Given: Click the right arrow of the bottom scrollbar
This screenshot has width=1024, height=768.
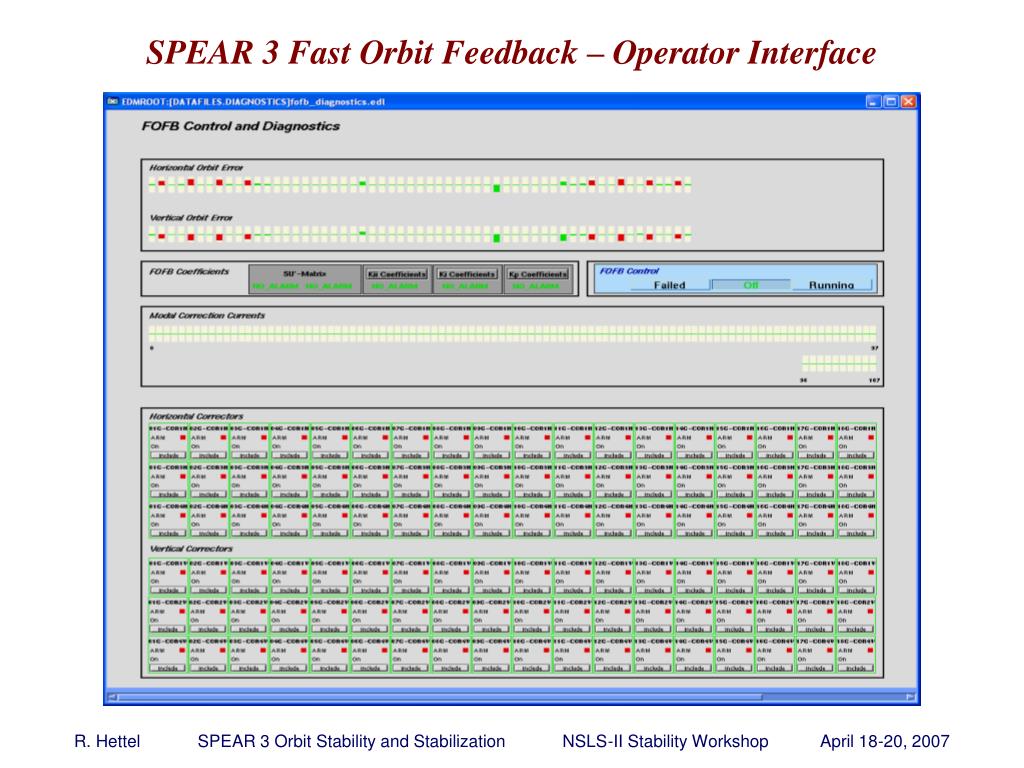Looking at the screenshot, I should pos(910,697).
